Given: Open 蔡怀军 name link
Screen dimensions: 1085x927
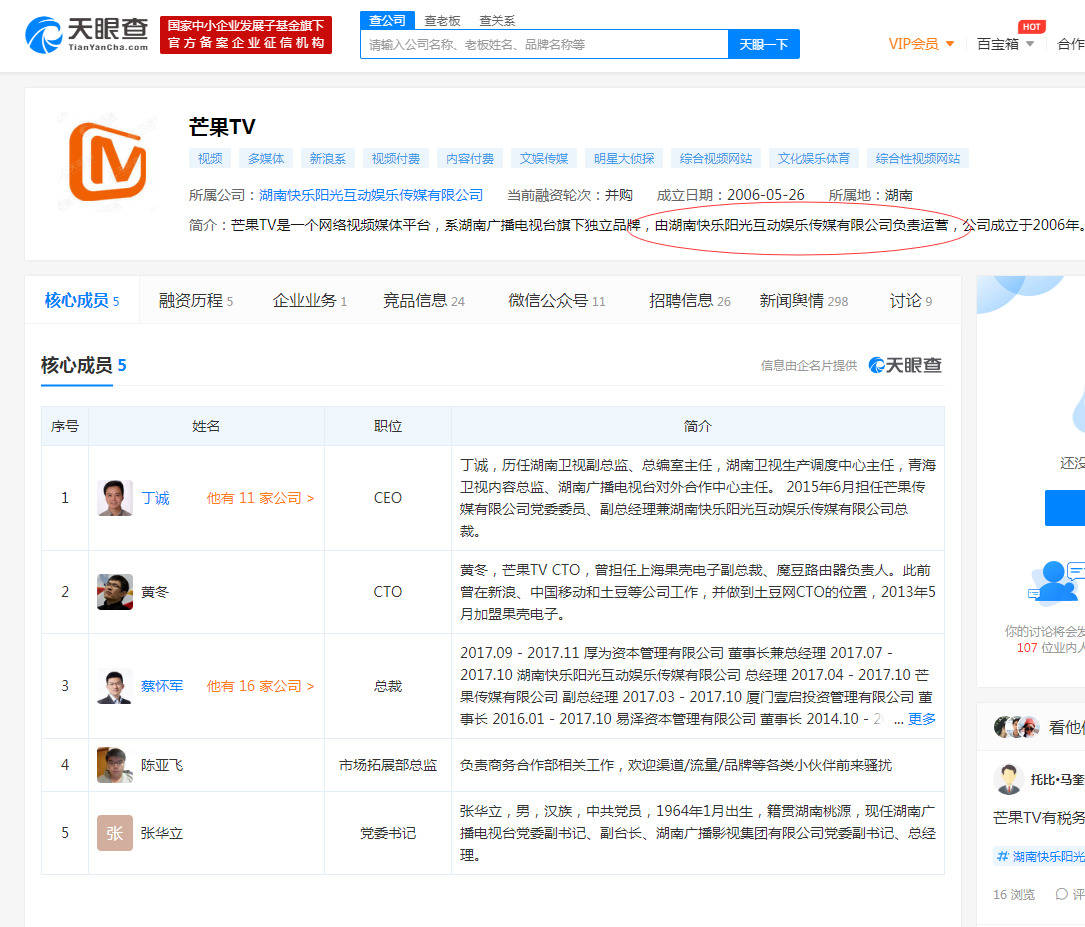Looking at the screenshot, I should 162,686.
